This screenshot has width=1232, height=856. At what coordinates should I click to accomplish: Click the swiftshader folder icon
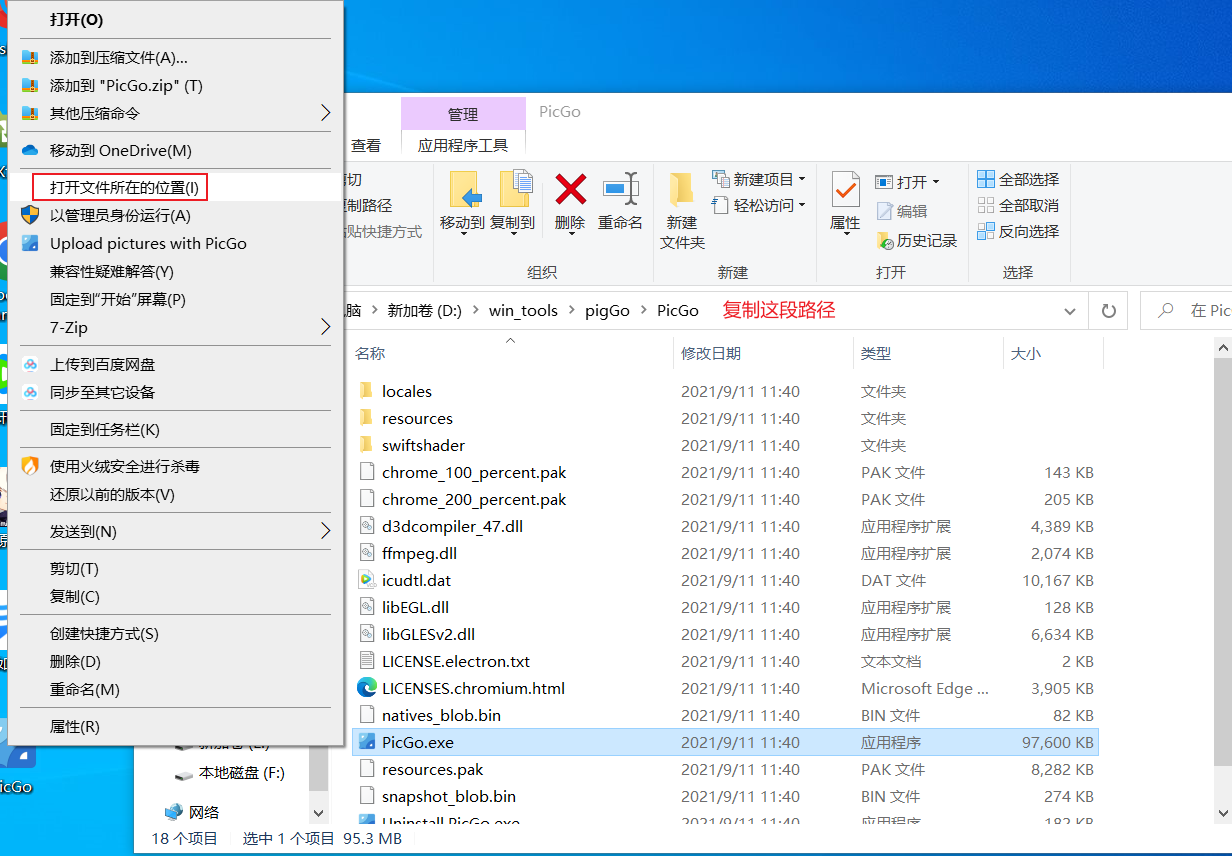coord(367,445)
